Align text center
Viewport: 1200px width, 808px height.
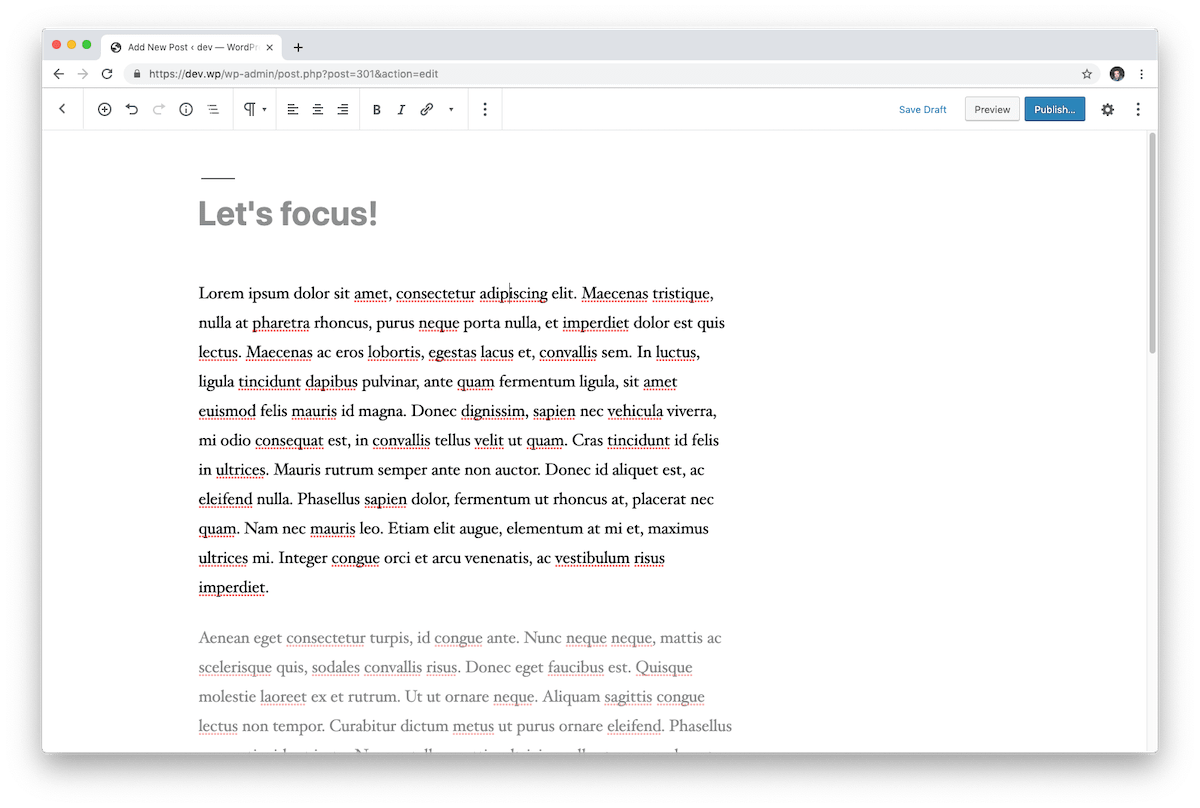coord(318,109)
